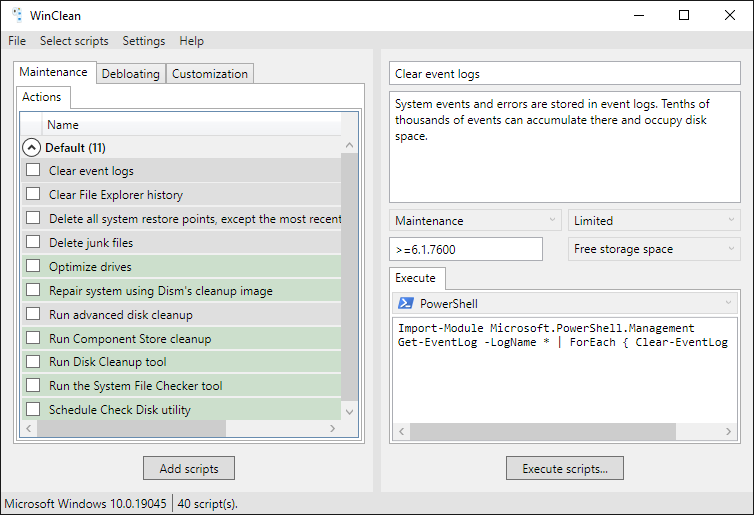Switch to the Maintenance tab
Image resolution: width=754 pixels, height=515 pixels.
pyautogui.click(x=53, y=72)
